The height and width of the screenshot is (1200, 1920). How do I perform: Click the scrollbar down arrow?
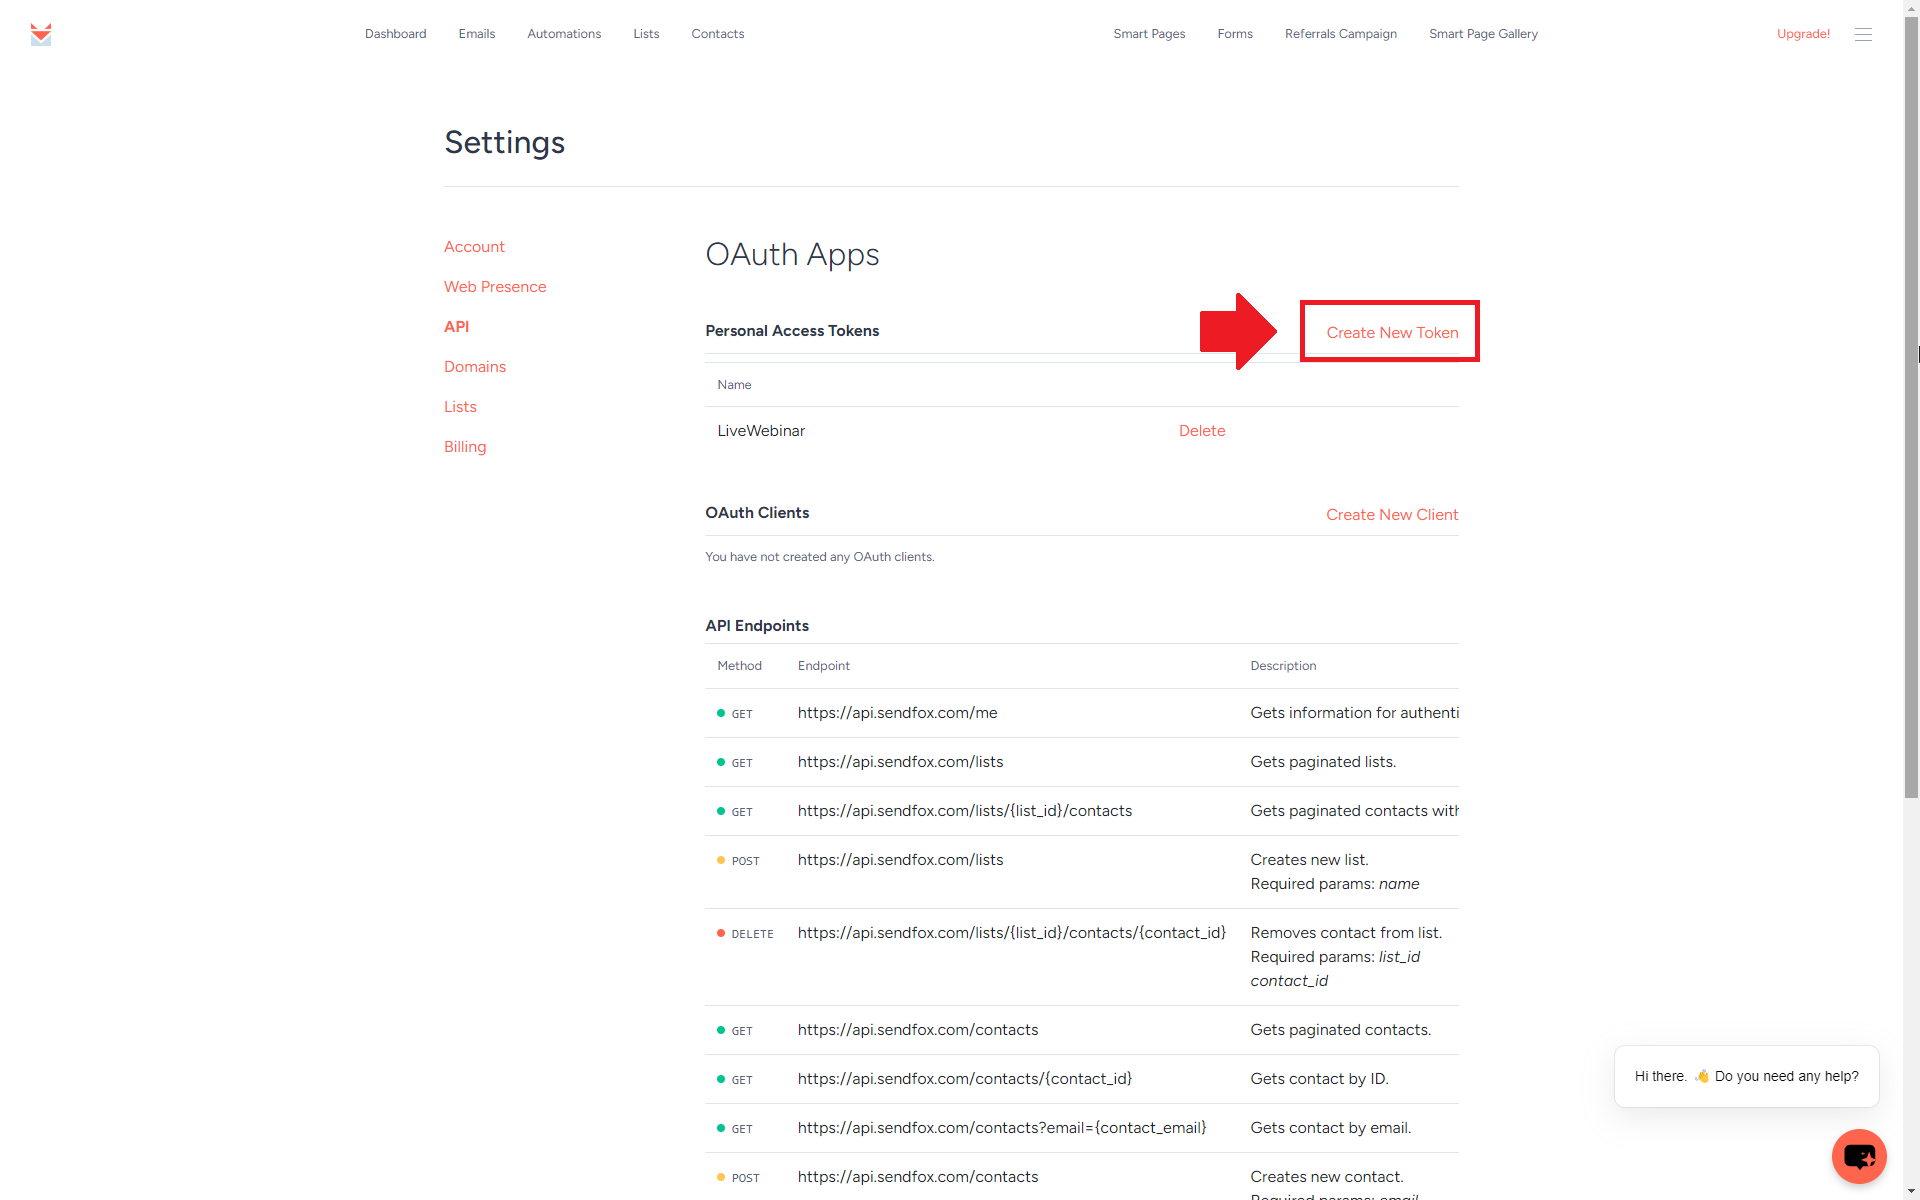[x=1911, y=1191]
